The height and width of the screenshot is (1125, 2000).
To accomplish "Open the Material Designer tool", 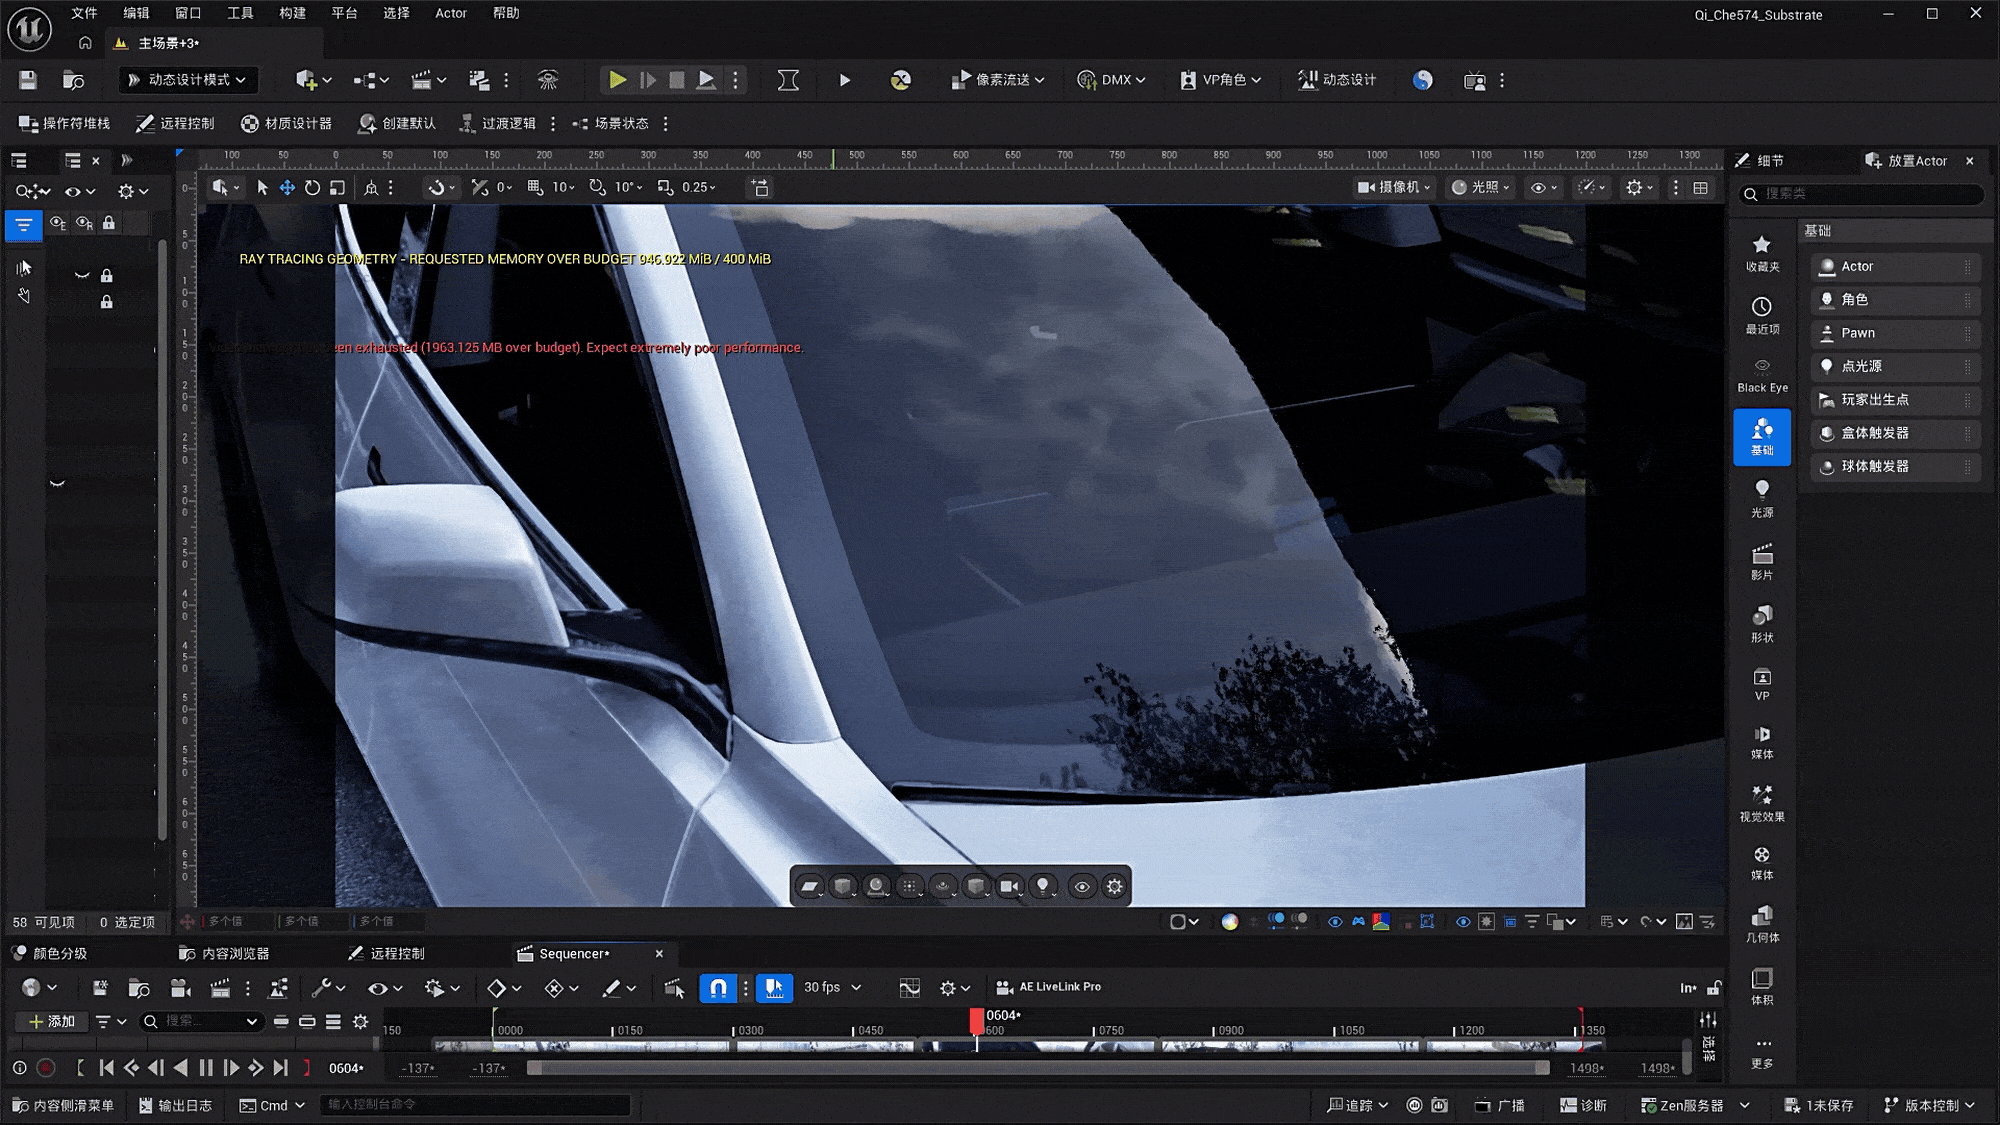I will (x=286, y=123).
